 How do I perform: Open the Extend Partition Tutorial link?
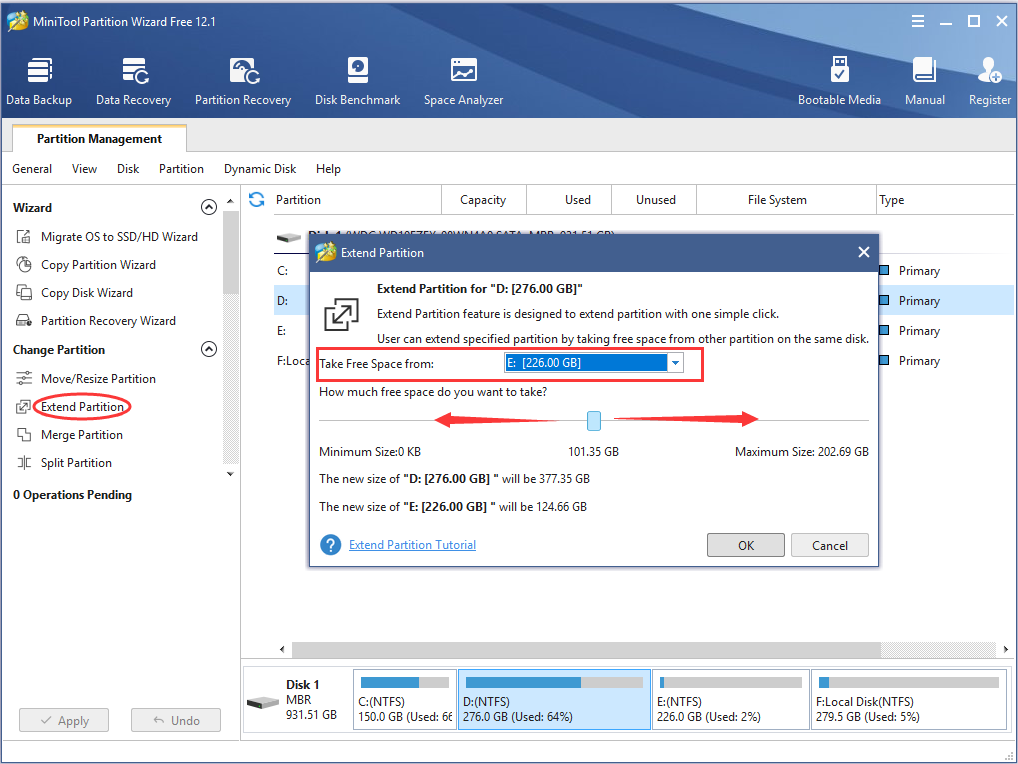(x=412, y=545)
